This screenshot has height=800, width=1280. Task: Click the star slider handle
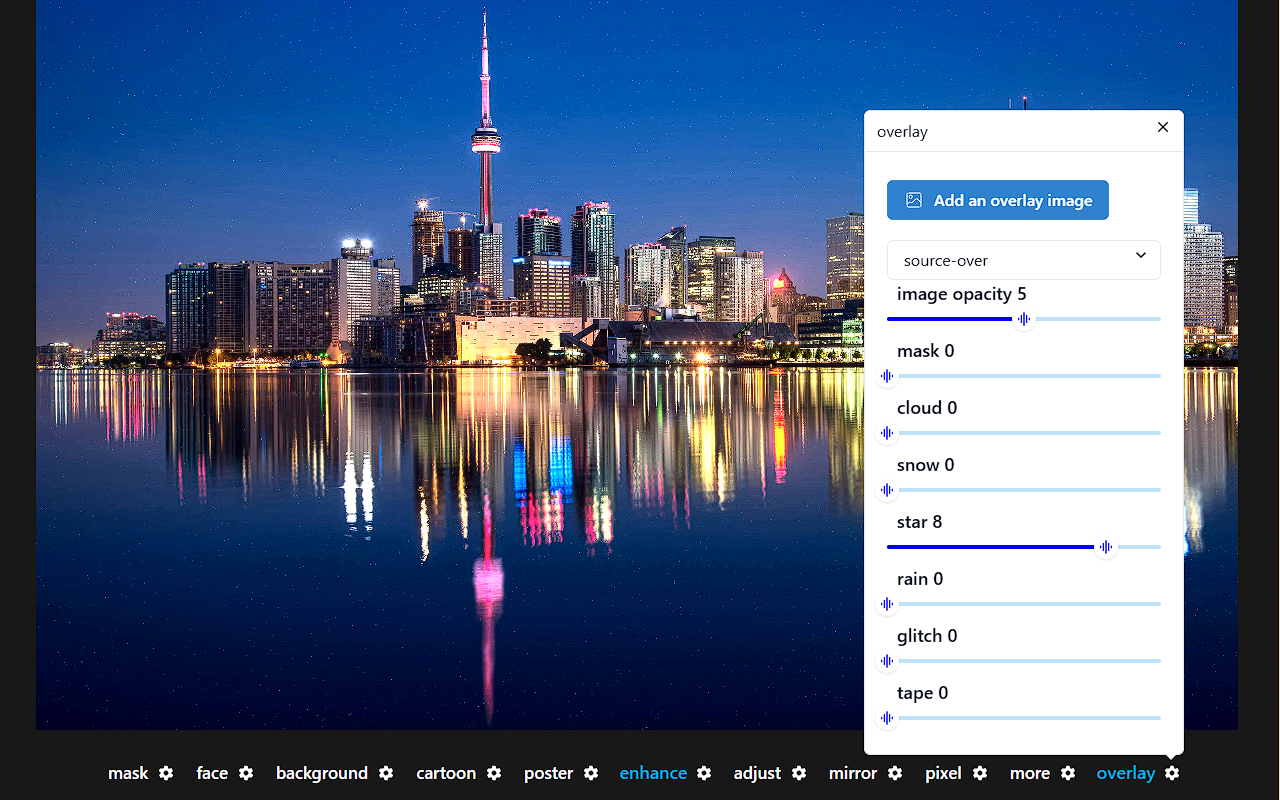pos(1106,547)
